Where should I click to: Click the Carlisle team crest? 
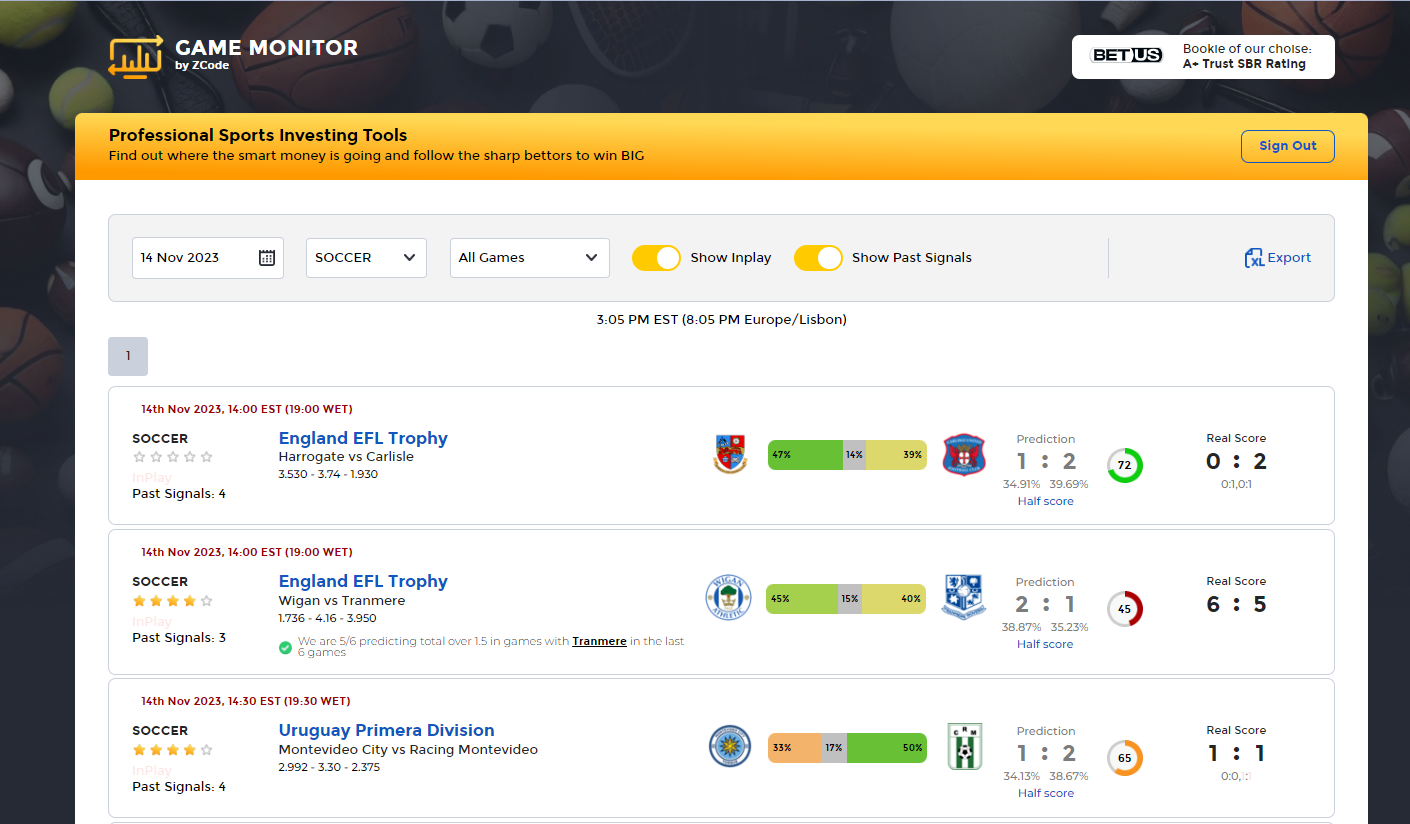(x=964, y=455)
